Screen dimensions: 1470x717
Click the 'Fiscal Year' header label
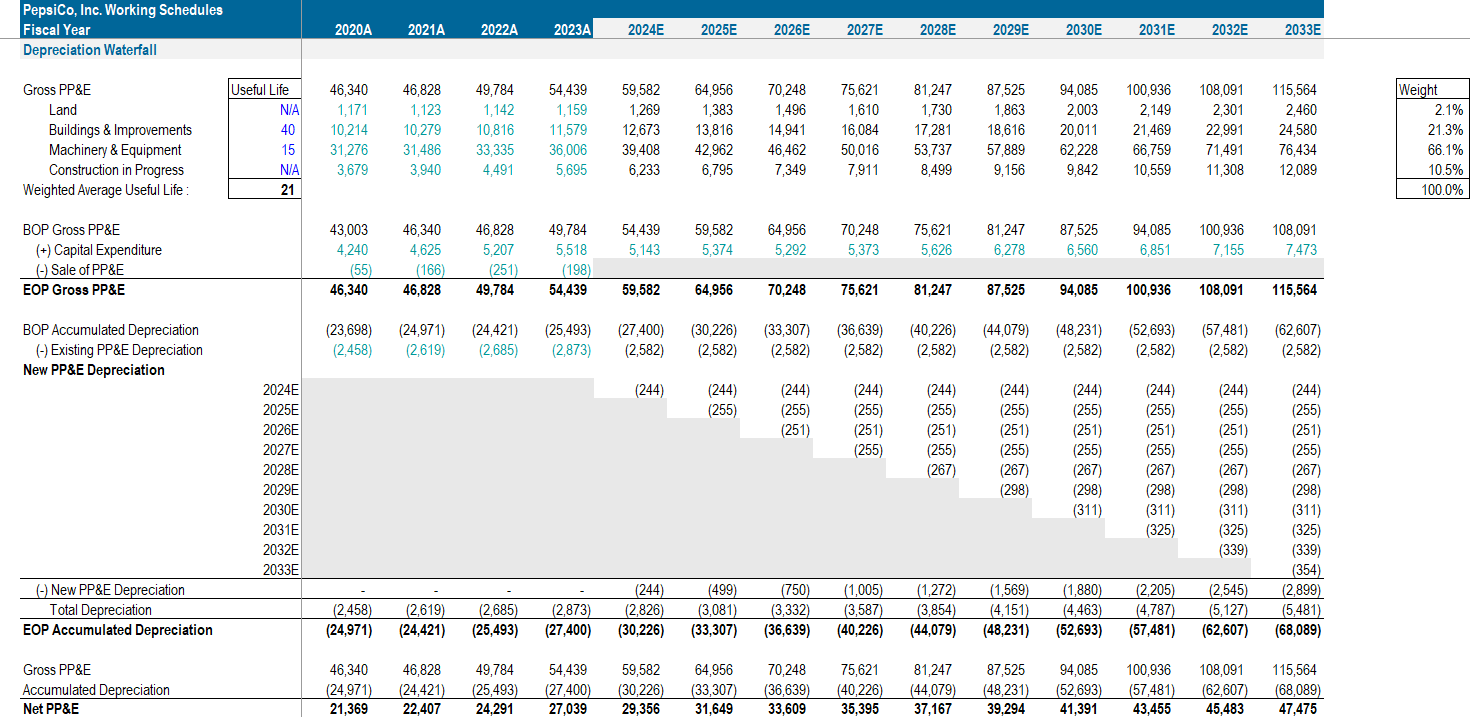tap(57, 30)
